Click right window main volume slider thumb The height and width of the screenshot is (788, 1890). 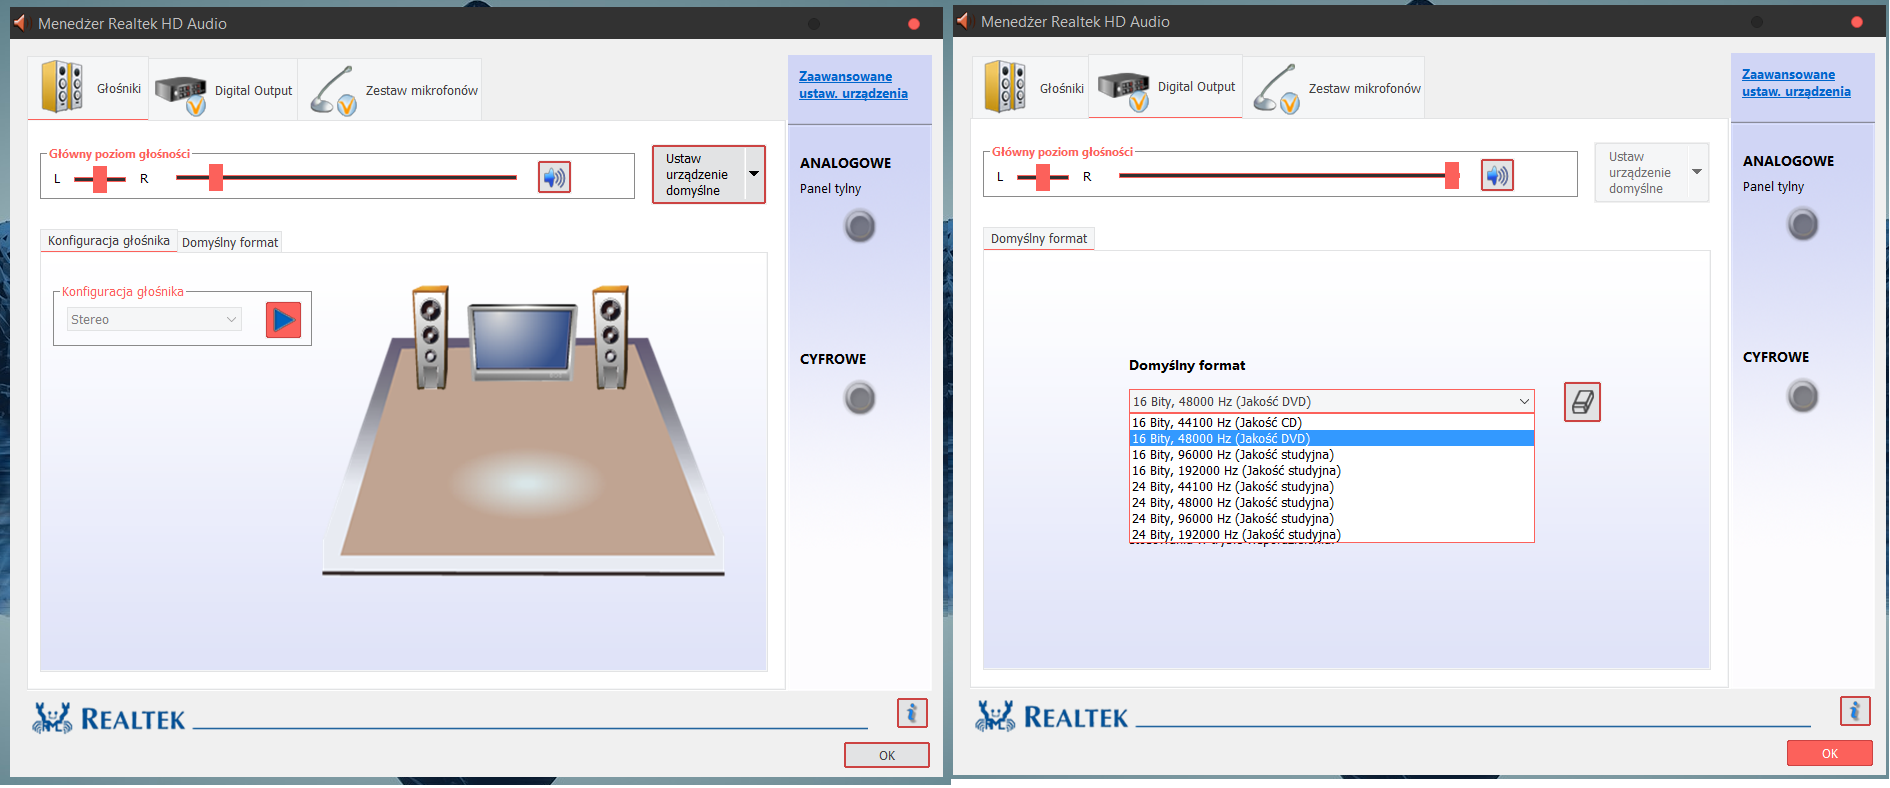[x=1452, y=176]
